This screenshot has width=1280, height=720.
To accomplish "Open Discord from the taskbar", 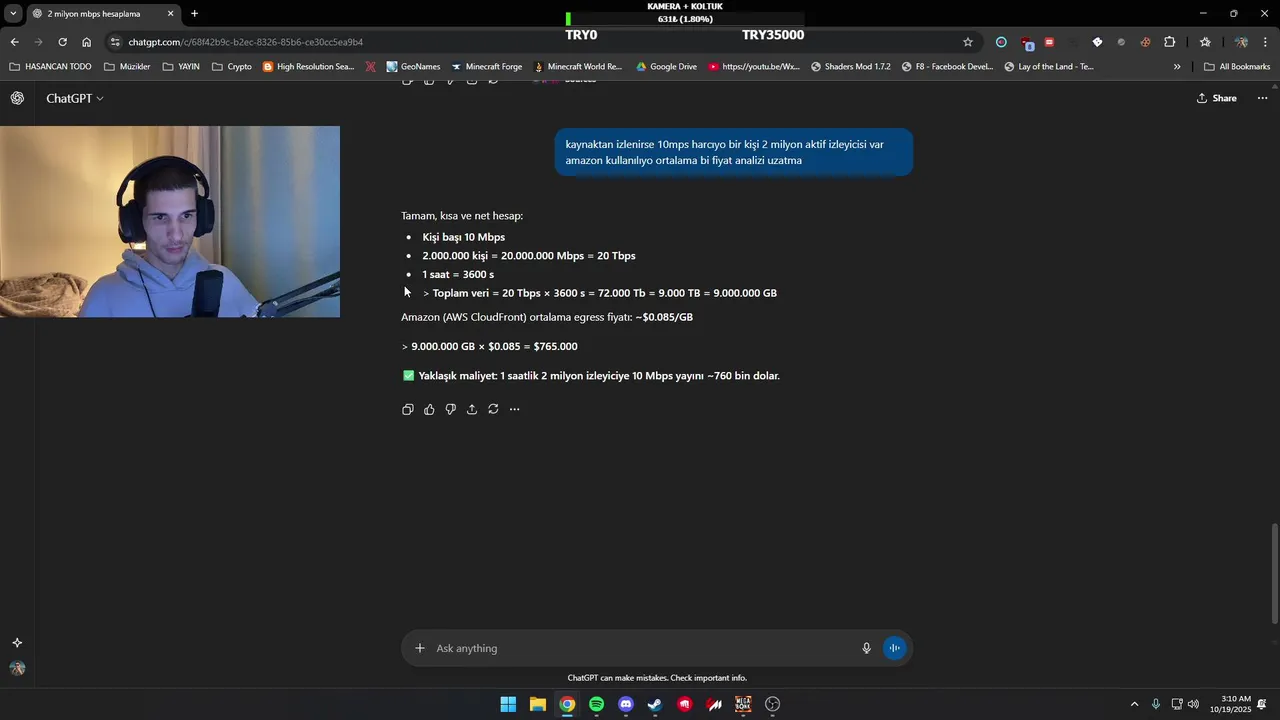I will click(x=626, y=704).
